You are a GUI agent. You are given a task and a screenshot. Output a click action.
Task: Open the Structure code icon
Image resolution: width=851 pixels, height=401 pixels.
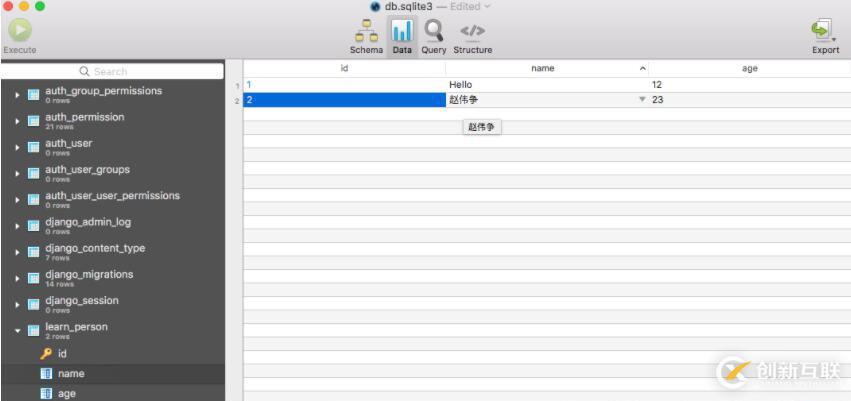coord(473,31)
